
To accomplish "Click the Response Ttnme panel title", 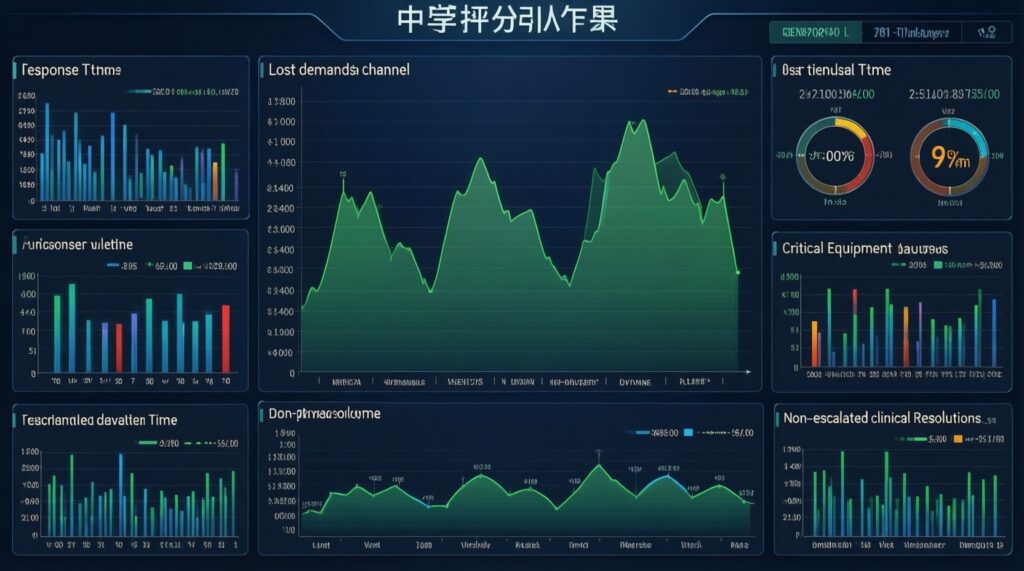I will pyautogui.click(x=71, y=70).
